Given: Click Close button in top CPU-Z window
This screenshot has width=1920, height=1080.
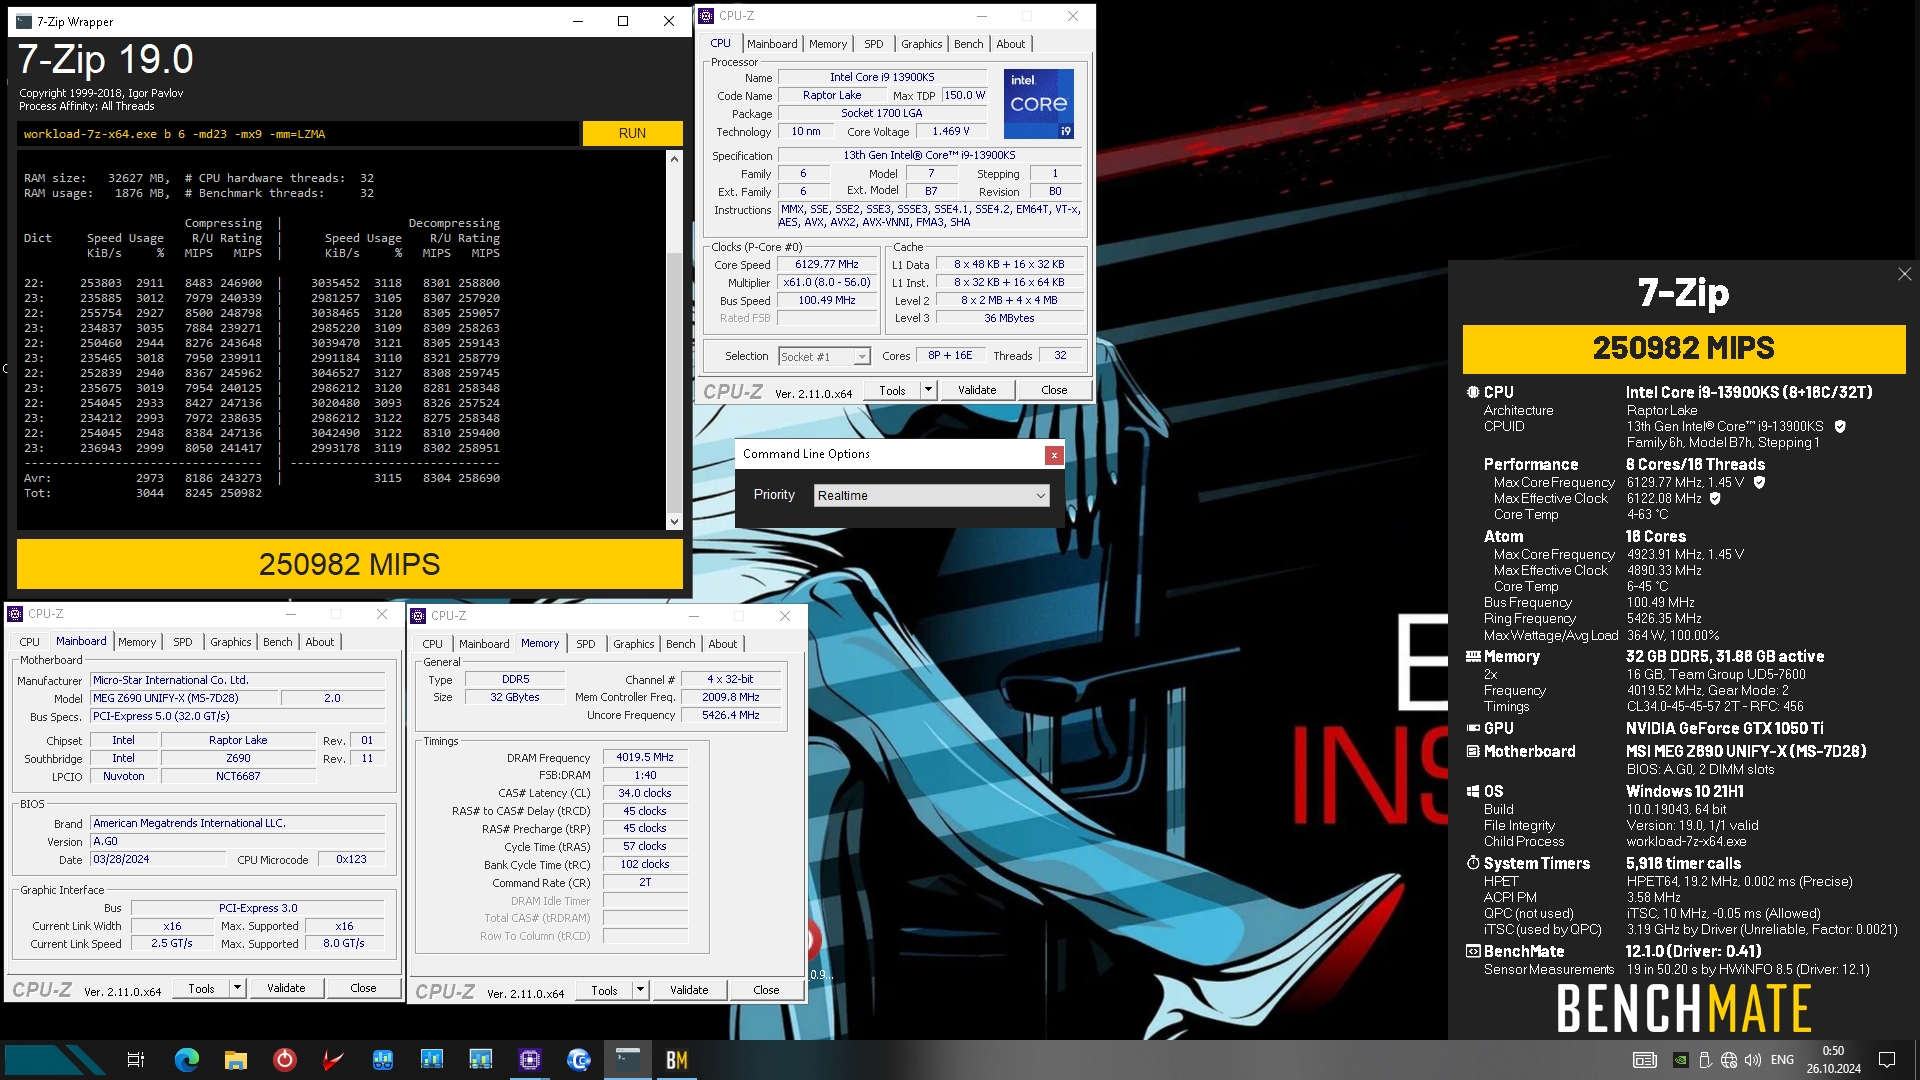Looking at the screenshot, I should coord(1054,390).
